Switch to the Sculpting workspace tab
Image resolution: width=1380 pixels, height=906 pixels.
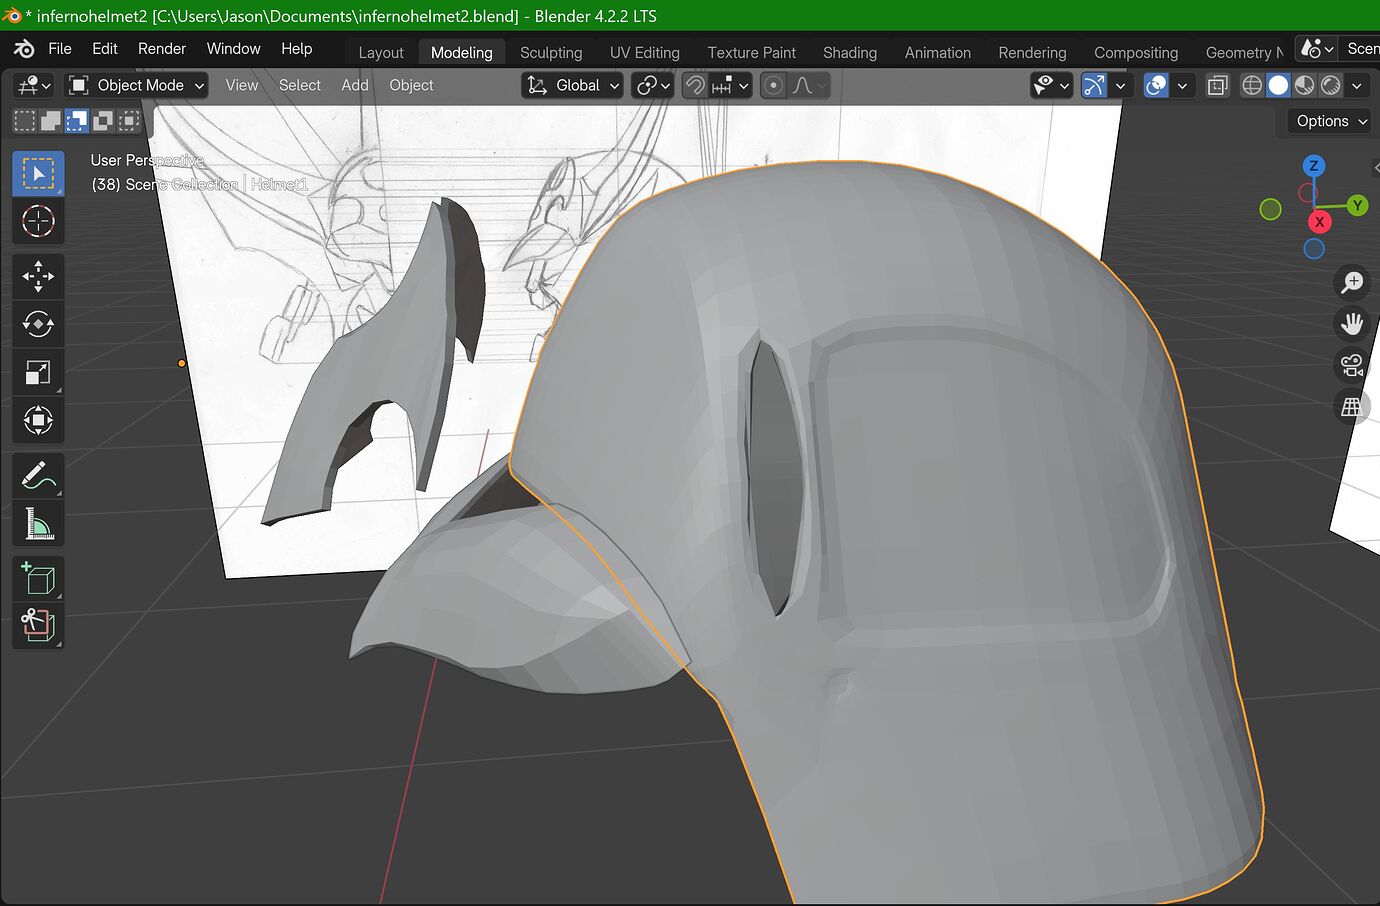coord(551,53)
